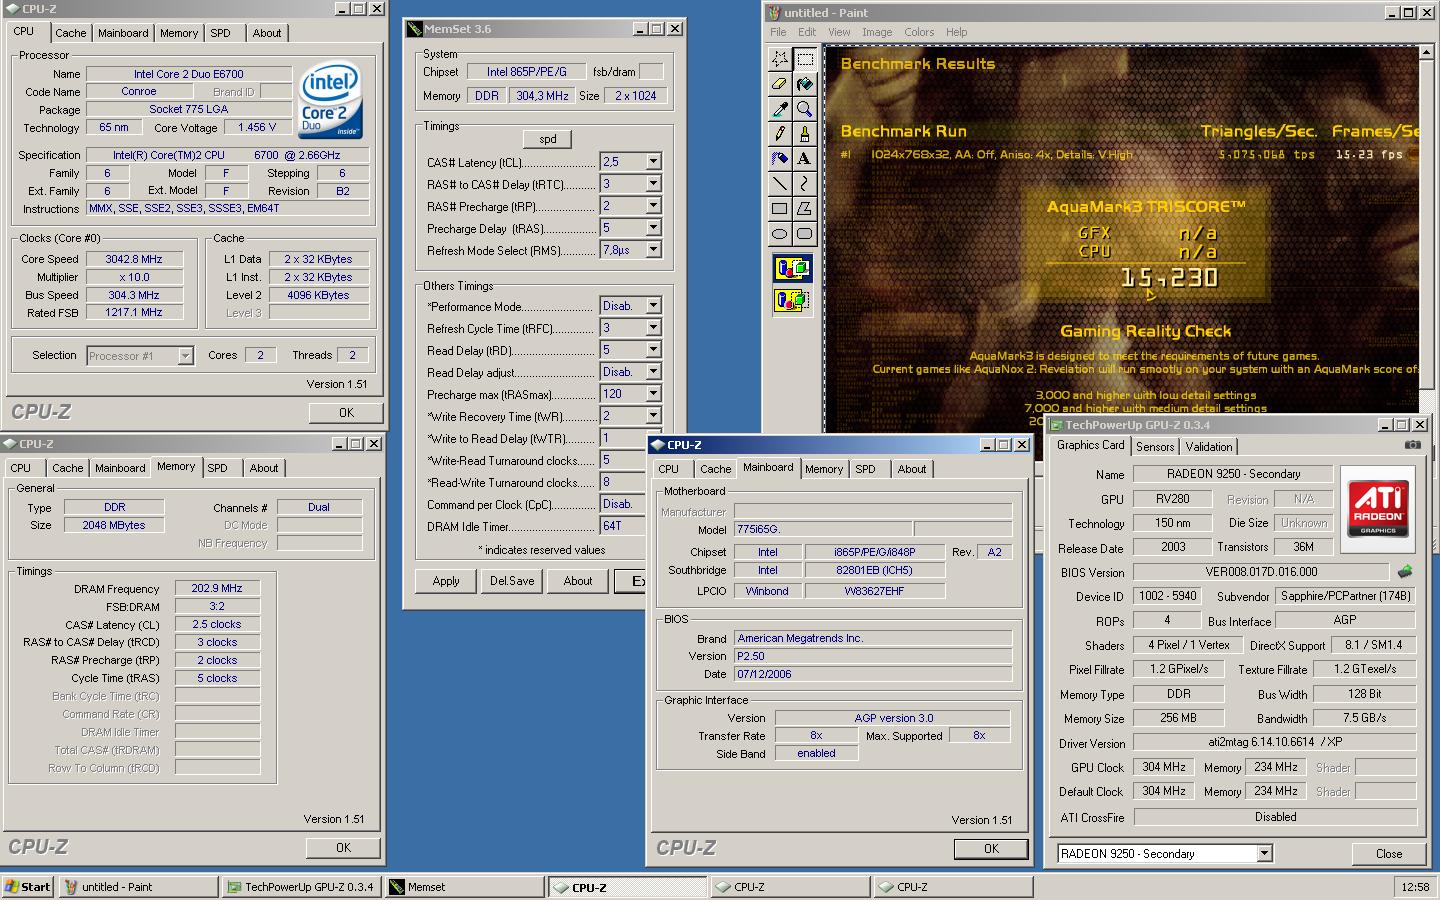Click the Intel Core 2 Duo logo
This screenshot has height=900, width=1440.
(x=331, y=101)
